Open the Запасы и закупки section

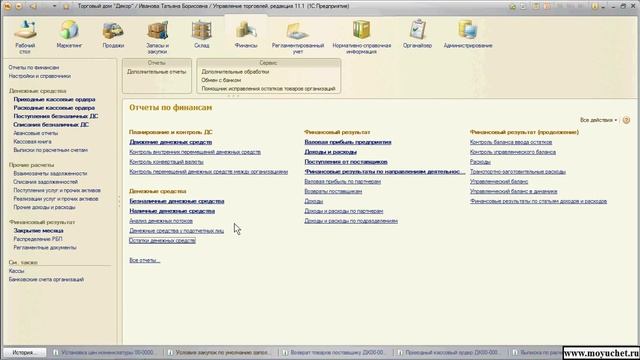pos(157,37)
